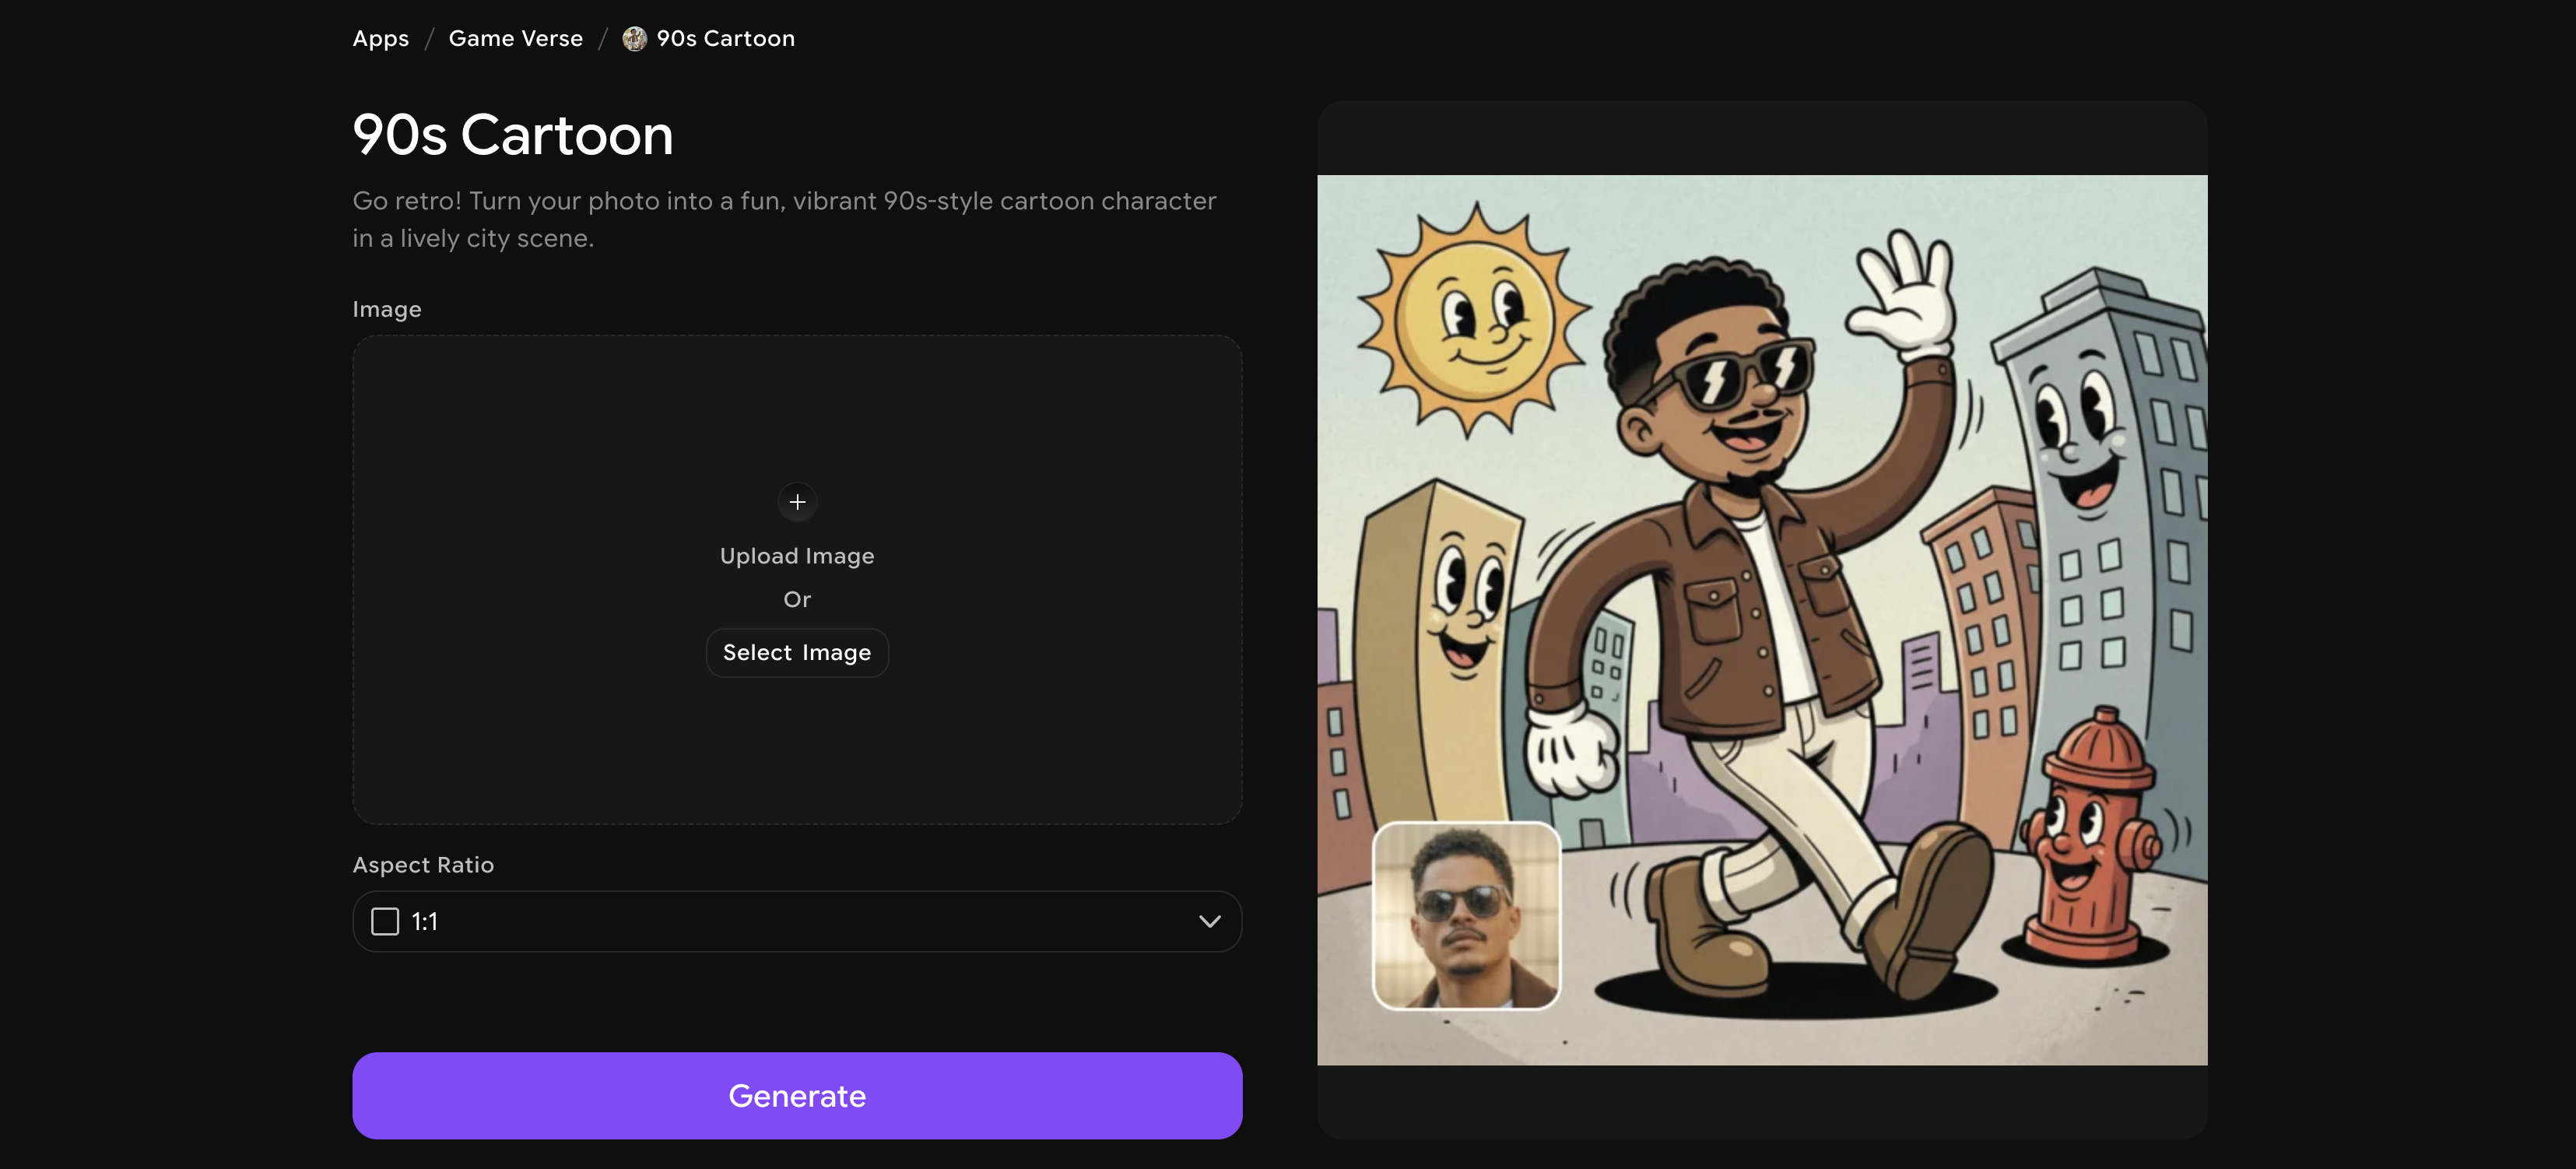Click the 90s Cartoon breadcrumb text
The height and width of the screenshot is (1169, 2576).
[x=725, y=39]
